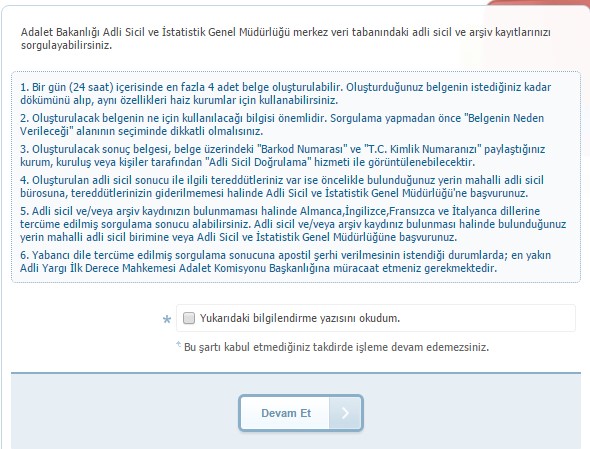Click the chevron arrow on Devam Et
Image resolution: width=590 pixels, height=449 pixels.
[x=345, y=413]
